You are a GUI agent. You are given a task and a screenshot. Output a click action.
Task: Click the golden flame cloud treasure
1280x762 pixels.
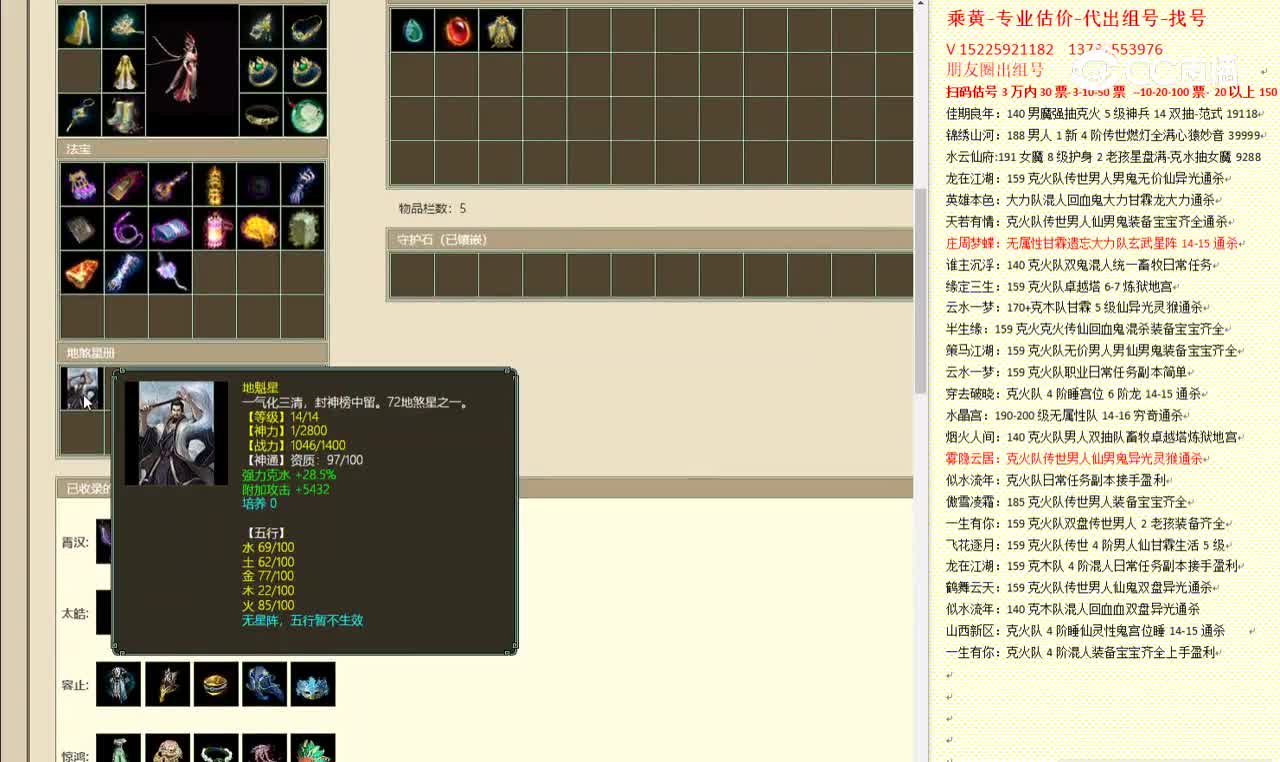[258, 229]
